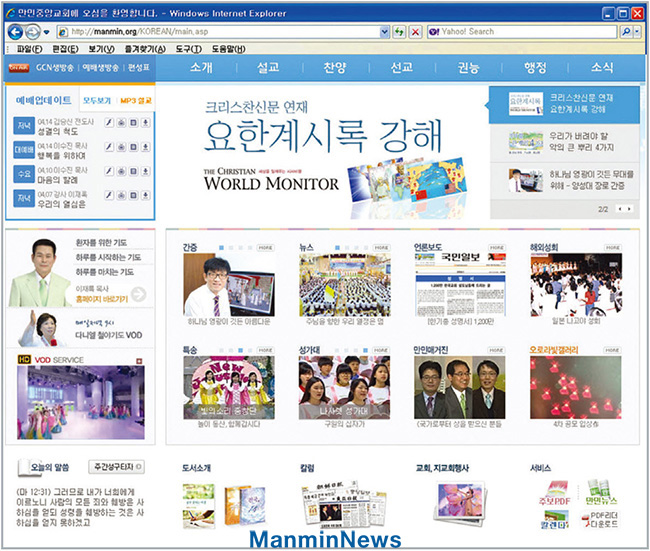Image resolution: width=650 pixels, height=551 pixels.
Task: Open the 설교 navigation tab
Action: 268,67
